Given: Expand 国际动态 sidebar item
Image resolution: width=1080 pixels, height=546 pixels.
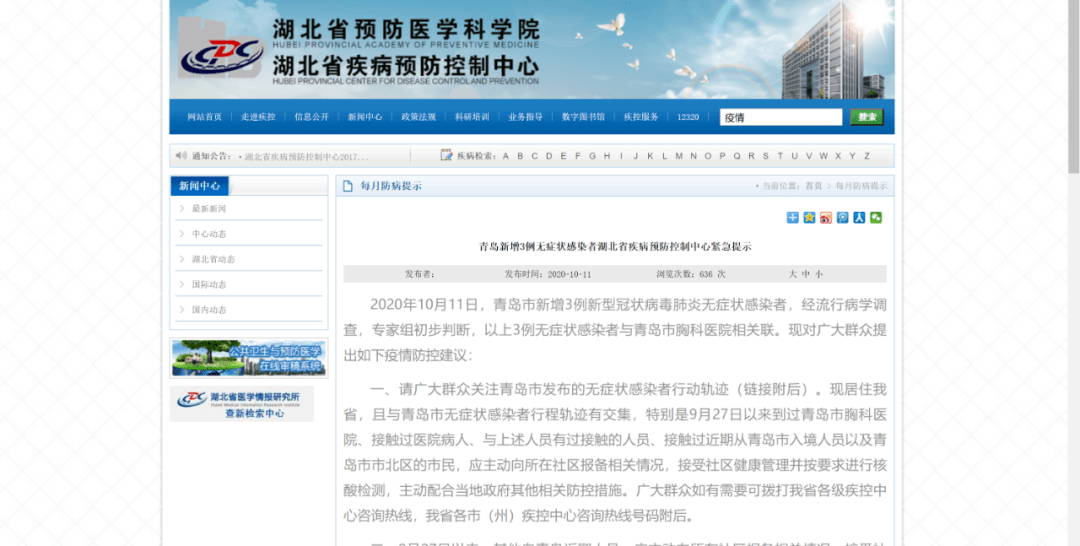Looking at the screenshot, I should pyautogui.click(x=249, y=284).
